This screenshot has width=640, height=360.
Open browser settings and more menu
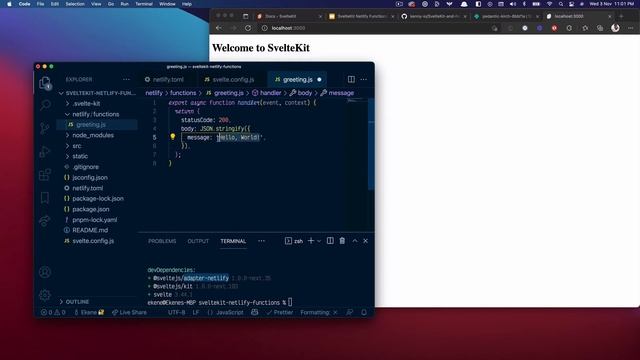(x=631, y=28)
